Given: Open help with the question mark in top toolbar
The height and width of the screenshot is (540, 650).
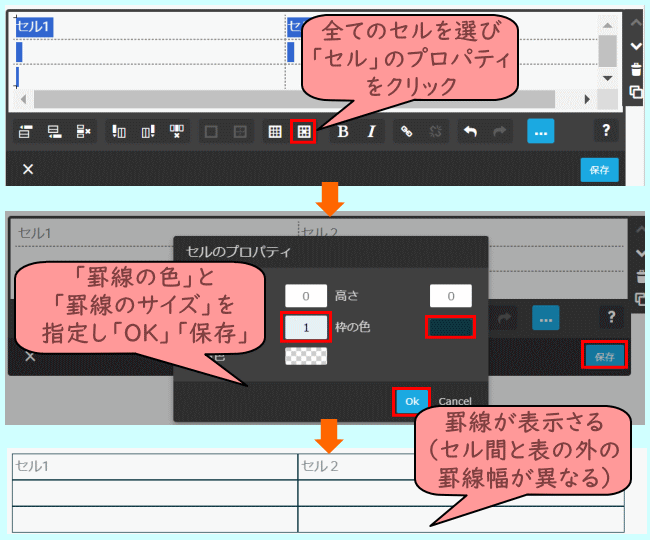Looking at the screenshot, I should point(606,131).
